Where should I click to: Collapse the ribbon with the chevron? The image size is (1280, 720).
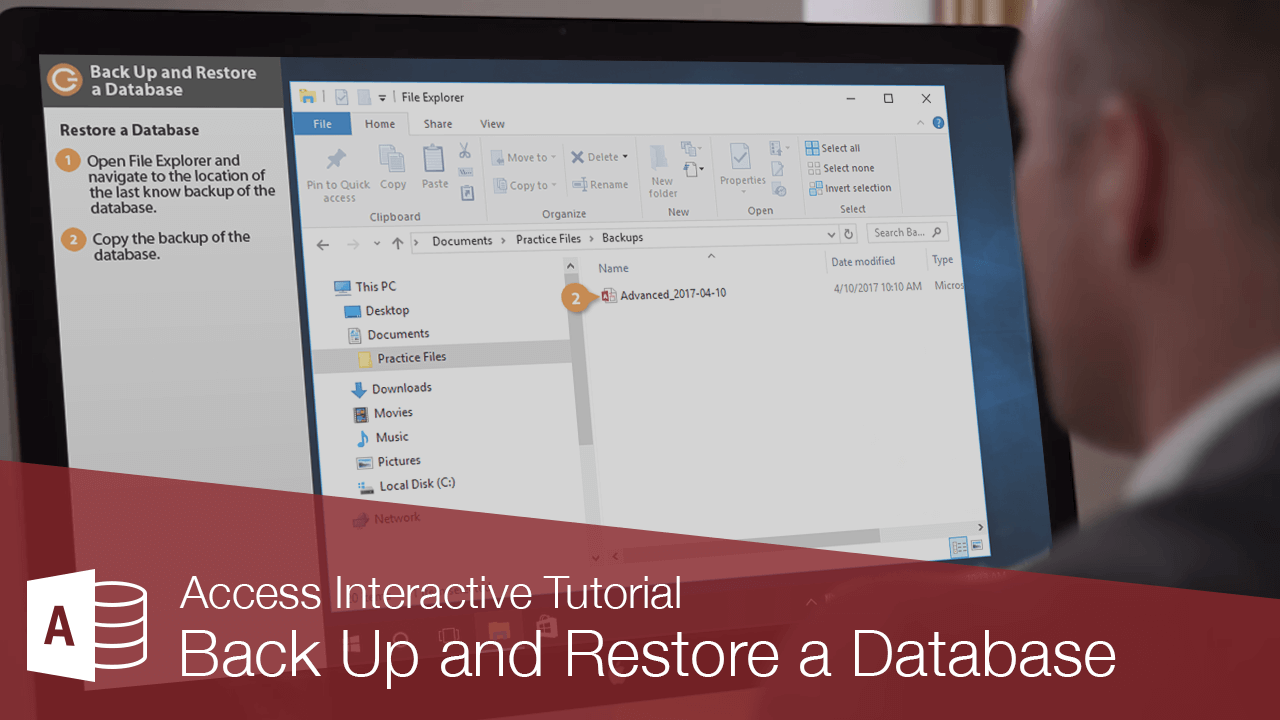[921, 122]
